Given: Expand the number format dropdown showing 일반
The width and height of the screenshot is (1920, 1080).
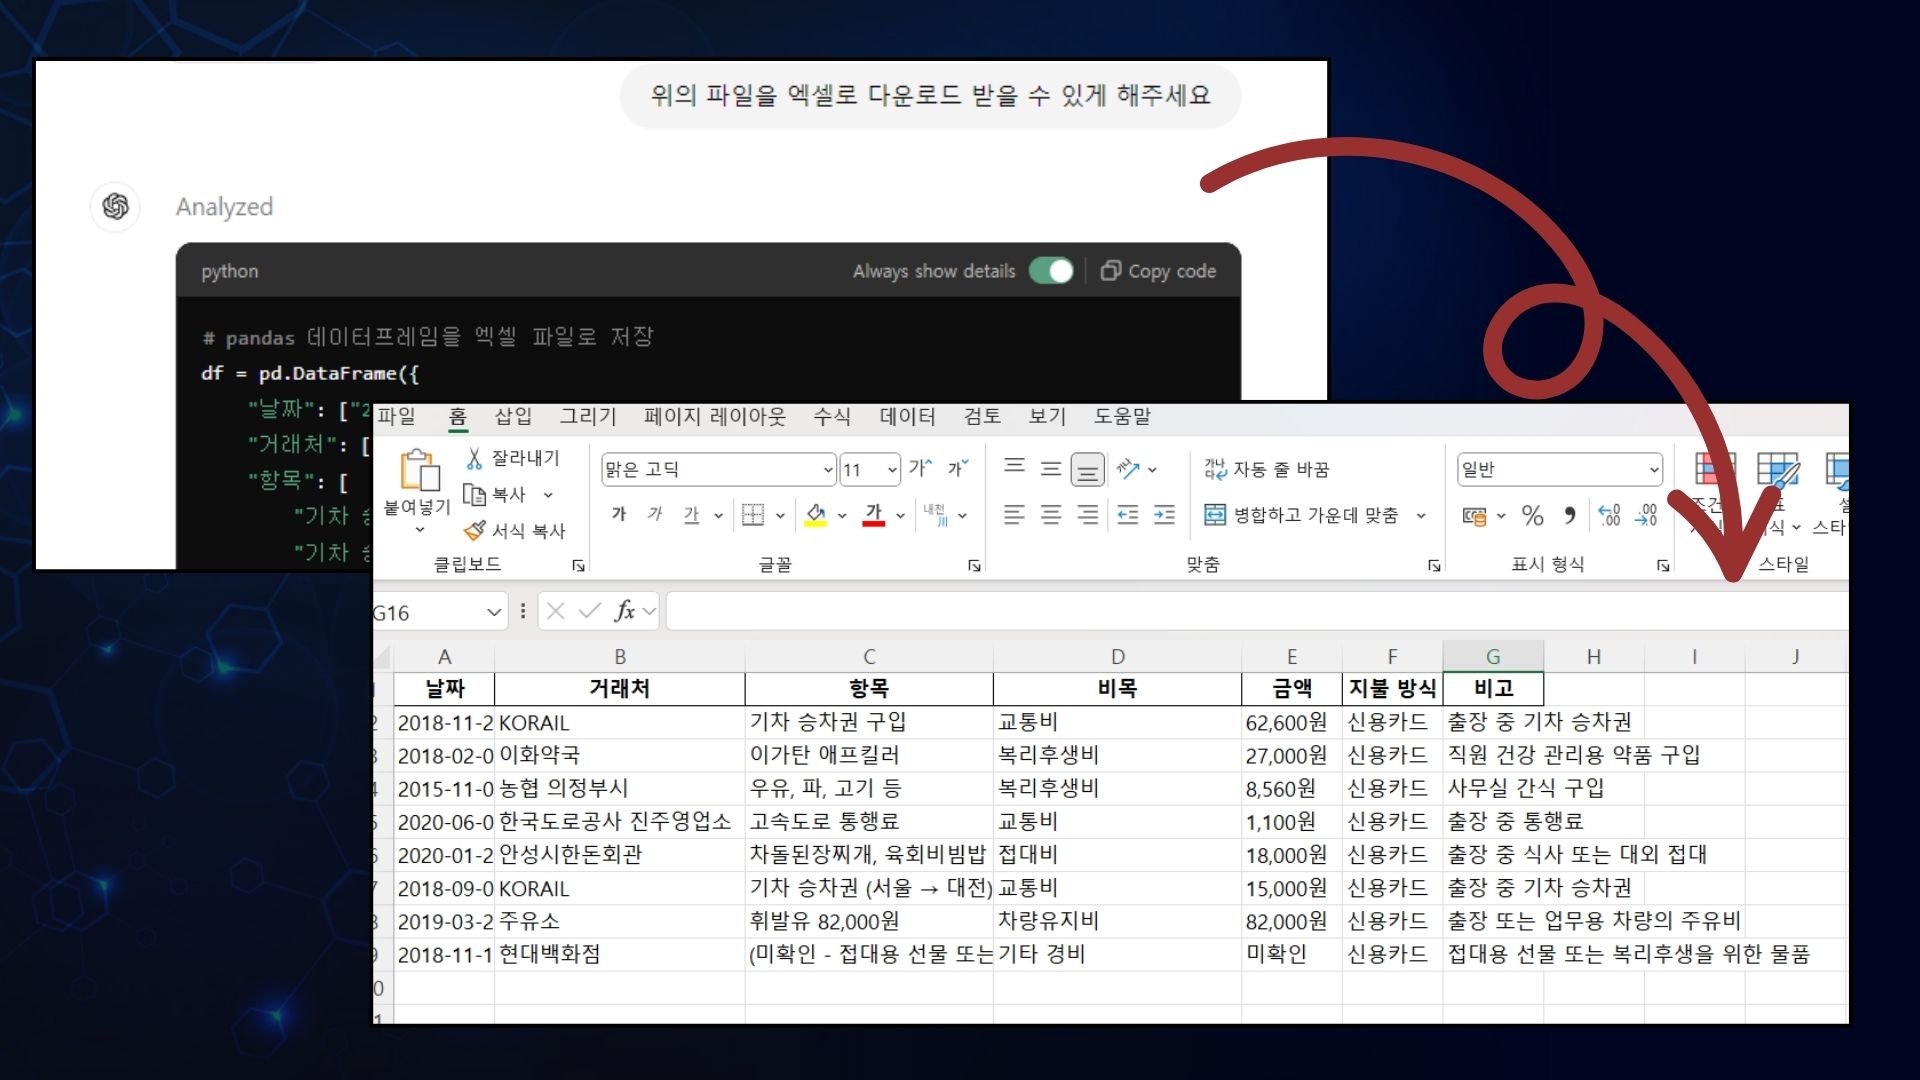Looking at the screenshot, I should [x=1653, y=470].
